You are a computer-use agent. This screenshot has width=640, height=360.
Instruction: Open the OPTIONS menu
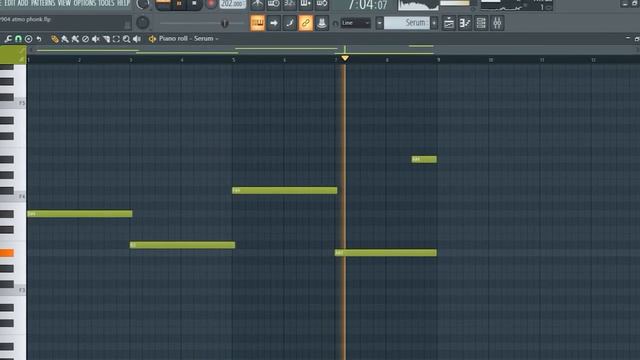84,3
